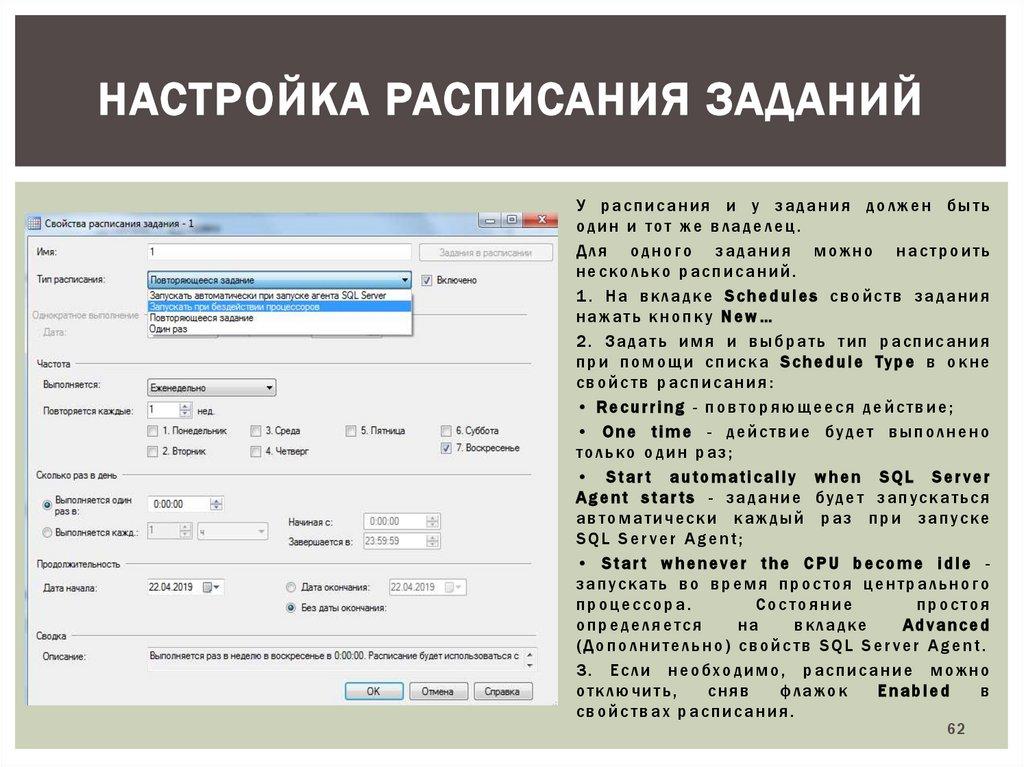Select the 'Выполняется кажд.' radio button
The image size is (1024, 767).
(x=47, y=532)
